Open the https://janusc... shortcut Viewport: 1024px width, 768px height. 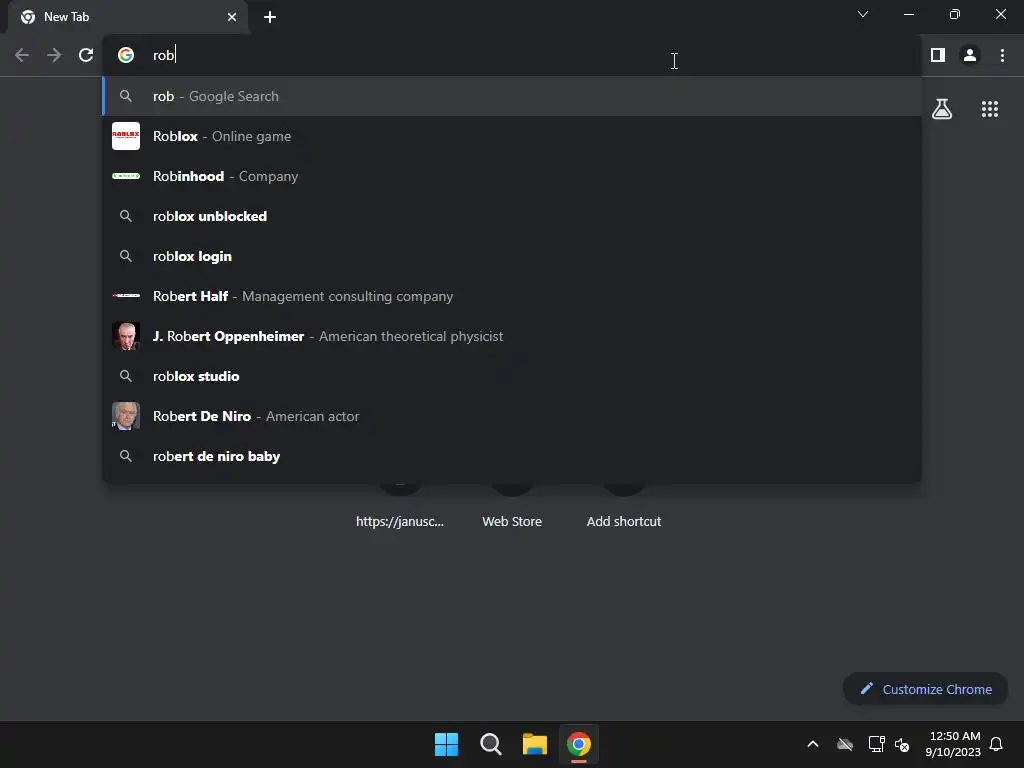[400, 521]
